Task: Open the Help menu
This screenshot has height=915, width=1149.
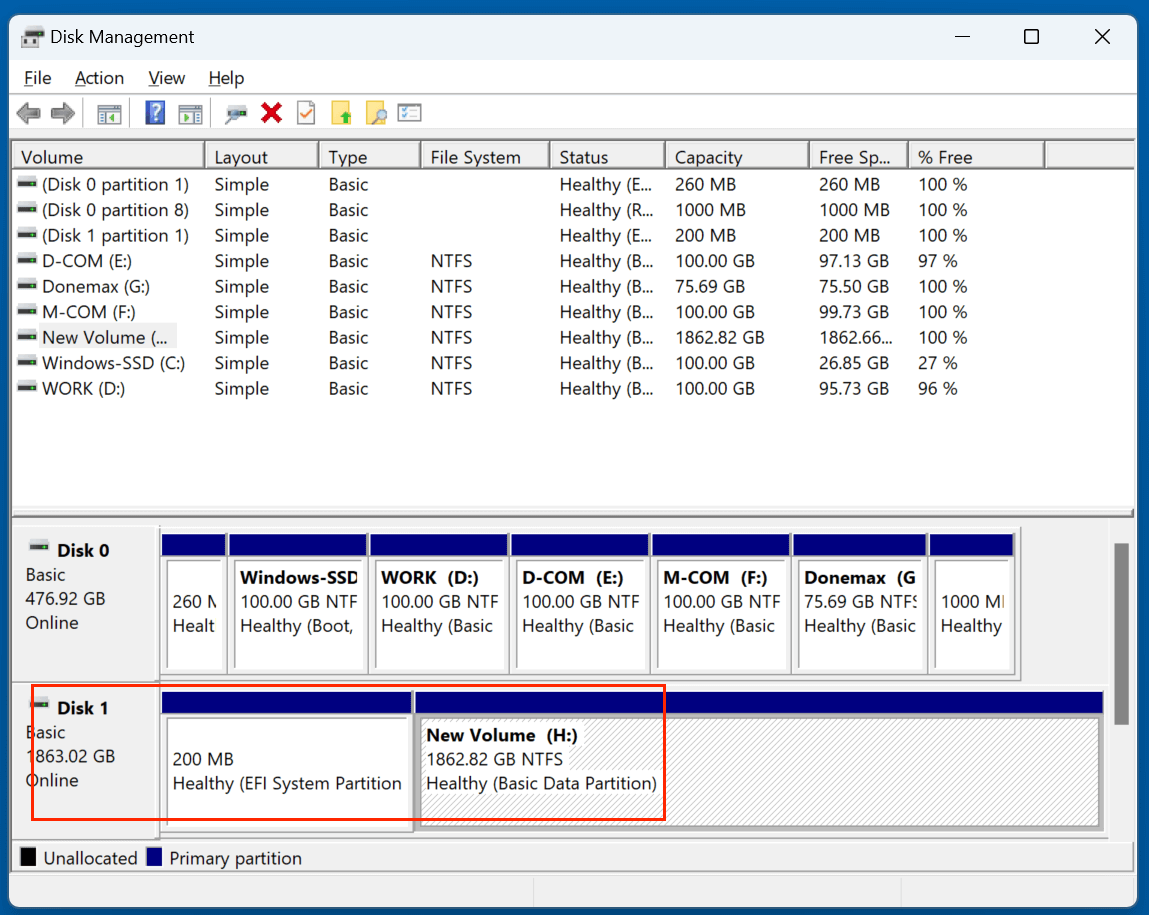Action: pos(226,78)
